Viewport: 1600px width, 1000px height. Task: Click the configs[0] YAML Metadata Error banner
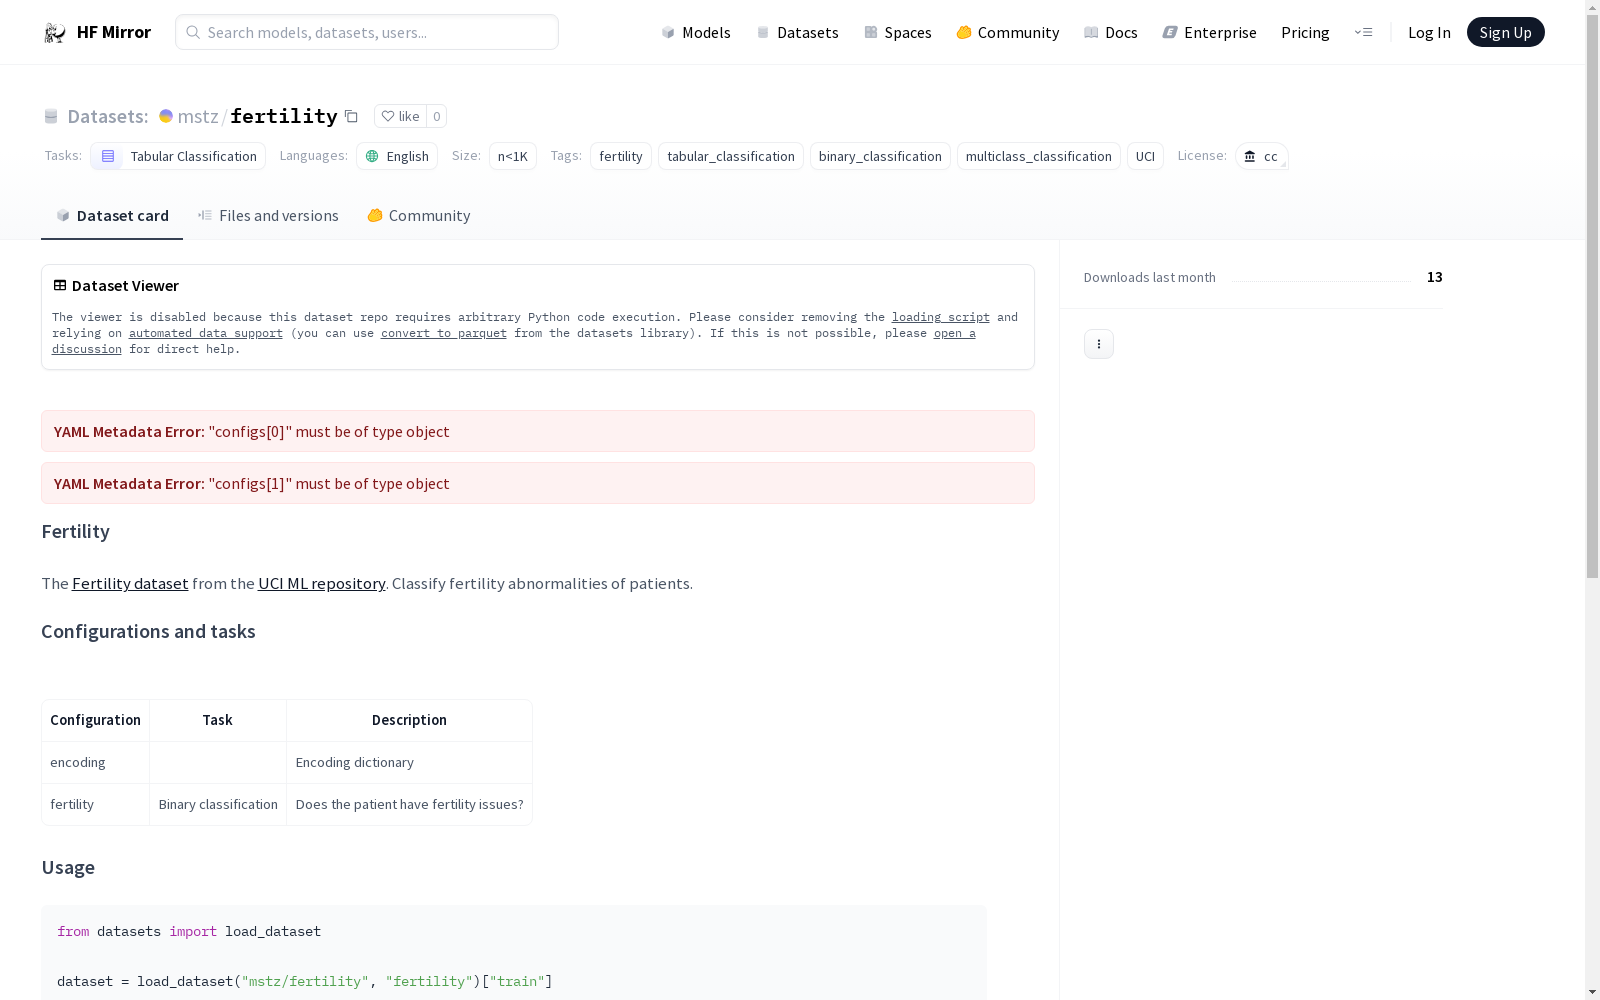[x=538, y=431]
